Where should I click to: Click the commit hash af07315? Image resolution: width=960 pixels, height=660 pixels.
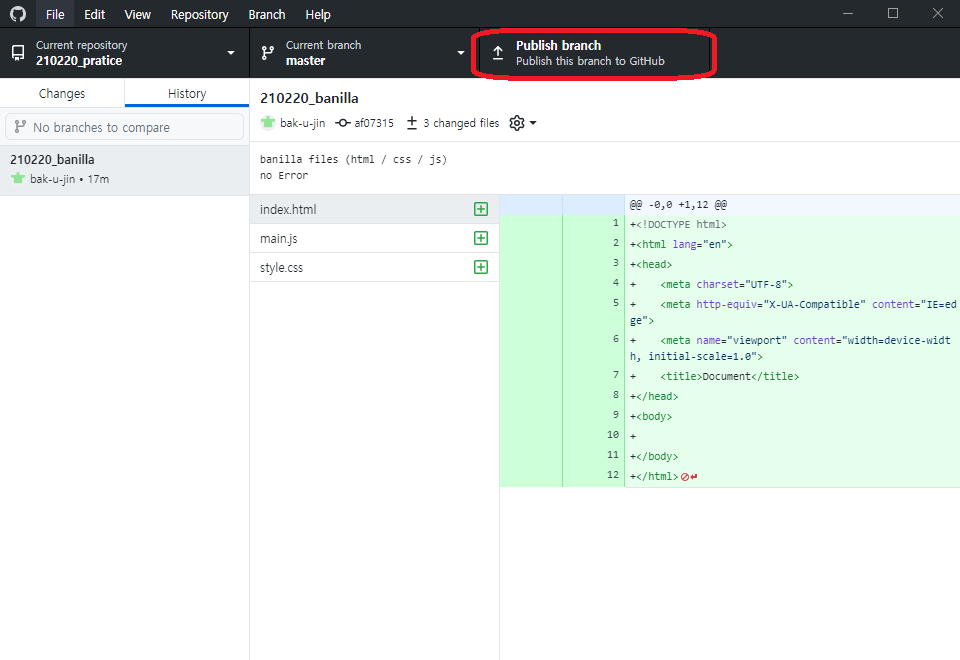coord(373,123)
